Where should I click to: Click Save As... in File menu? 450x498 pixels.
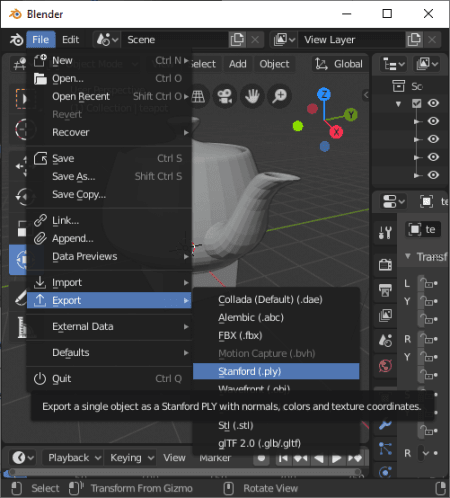(109, 176)
